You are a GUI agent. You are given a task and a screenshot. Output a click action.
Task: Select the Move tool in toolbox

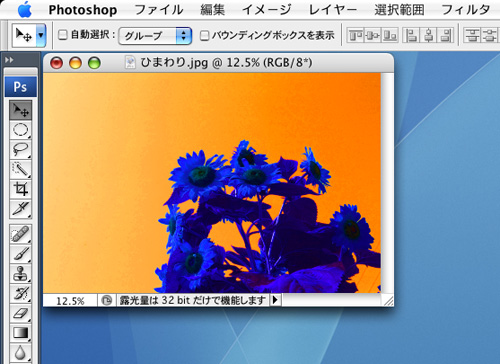[21, 110]
